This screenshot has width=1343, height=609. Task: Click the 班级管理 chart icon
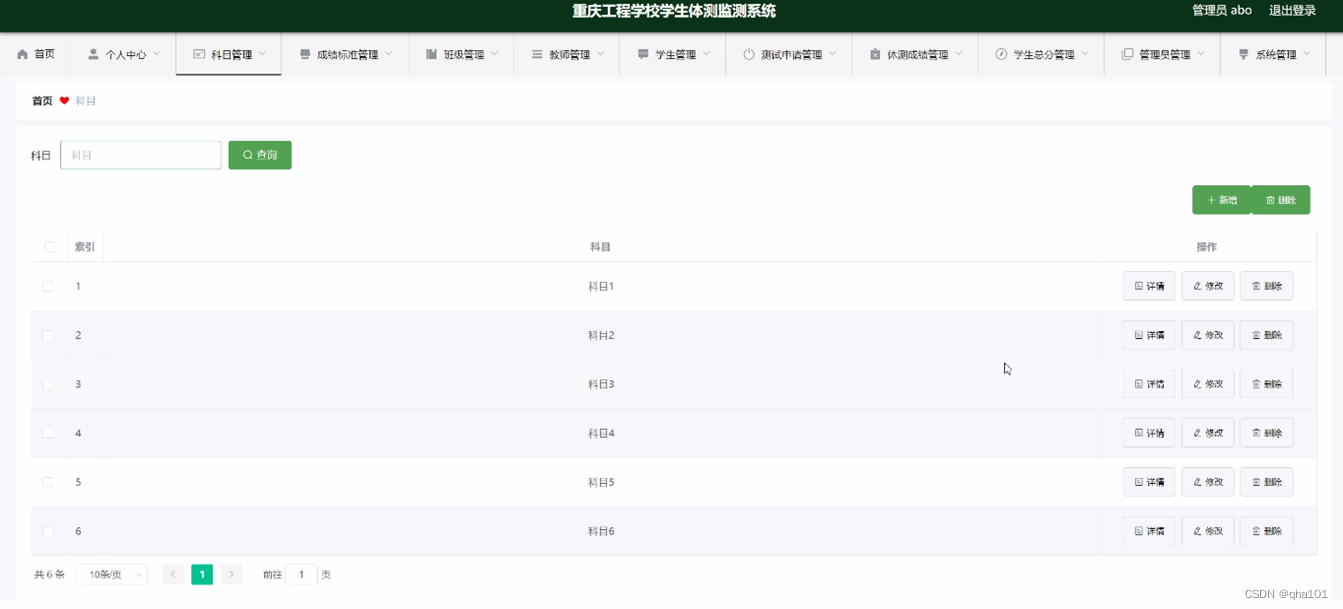(x=431, y=54)
